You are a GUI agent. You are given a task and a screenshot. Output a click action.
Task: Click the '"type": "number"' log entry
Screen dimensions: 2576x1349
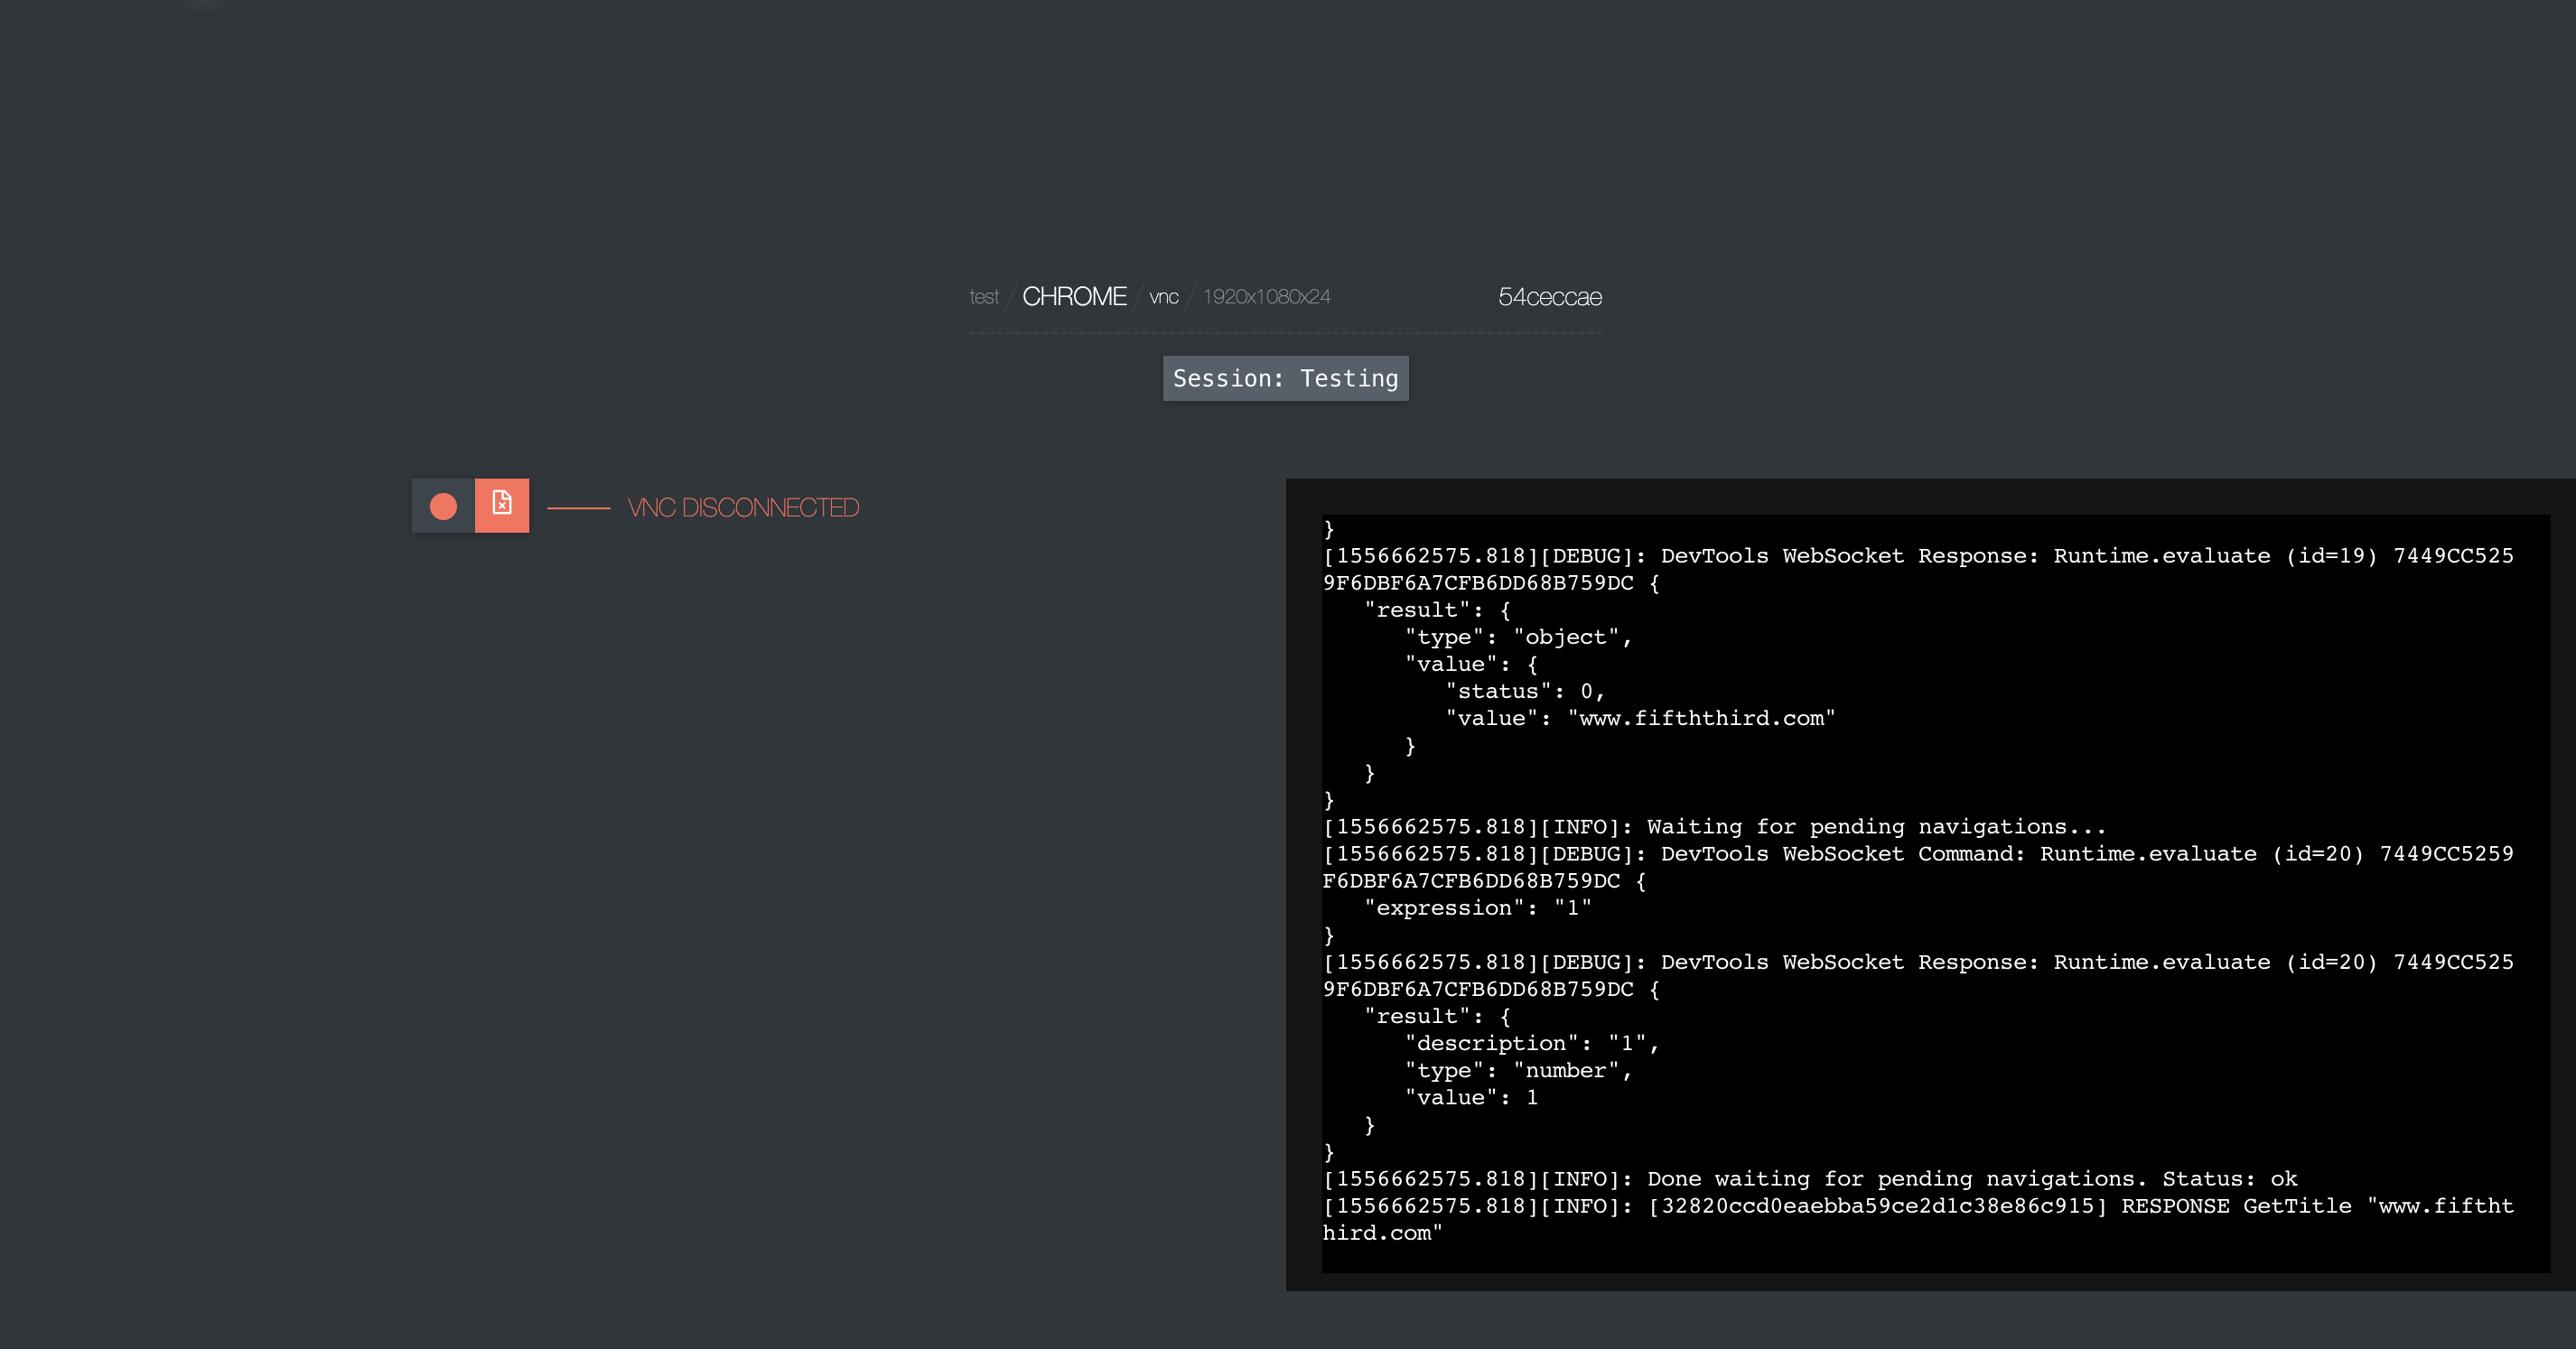(1517, 1070)
